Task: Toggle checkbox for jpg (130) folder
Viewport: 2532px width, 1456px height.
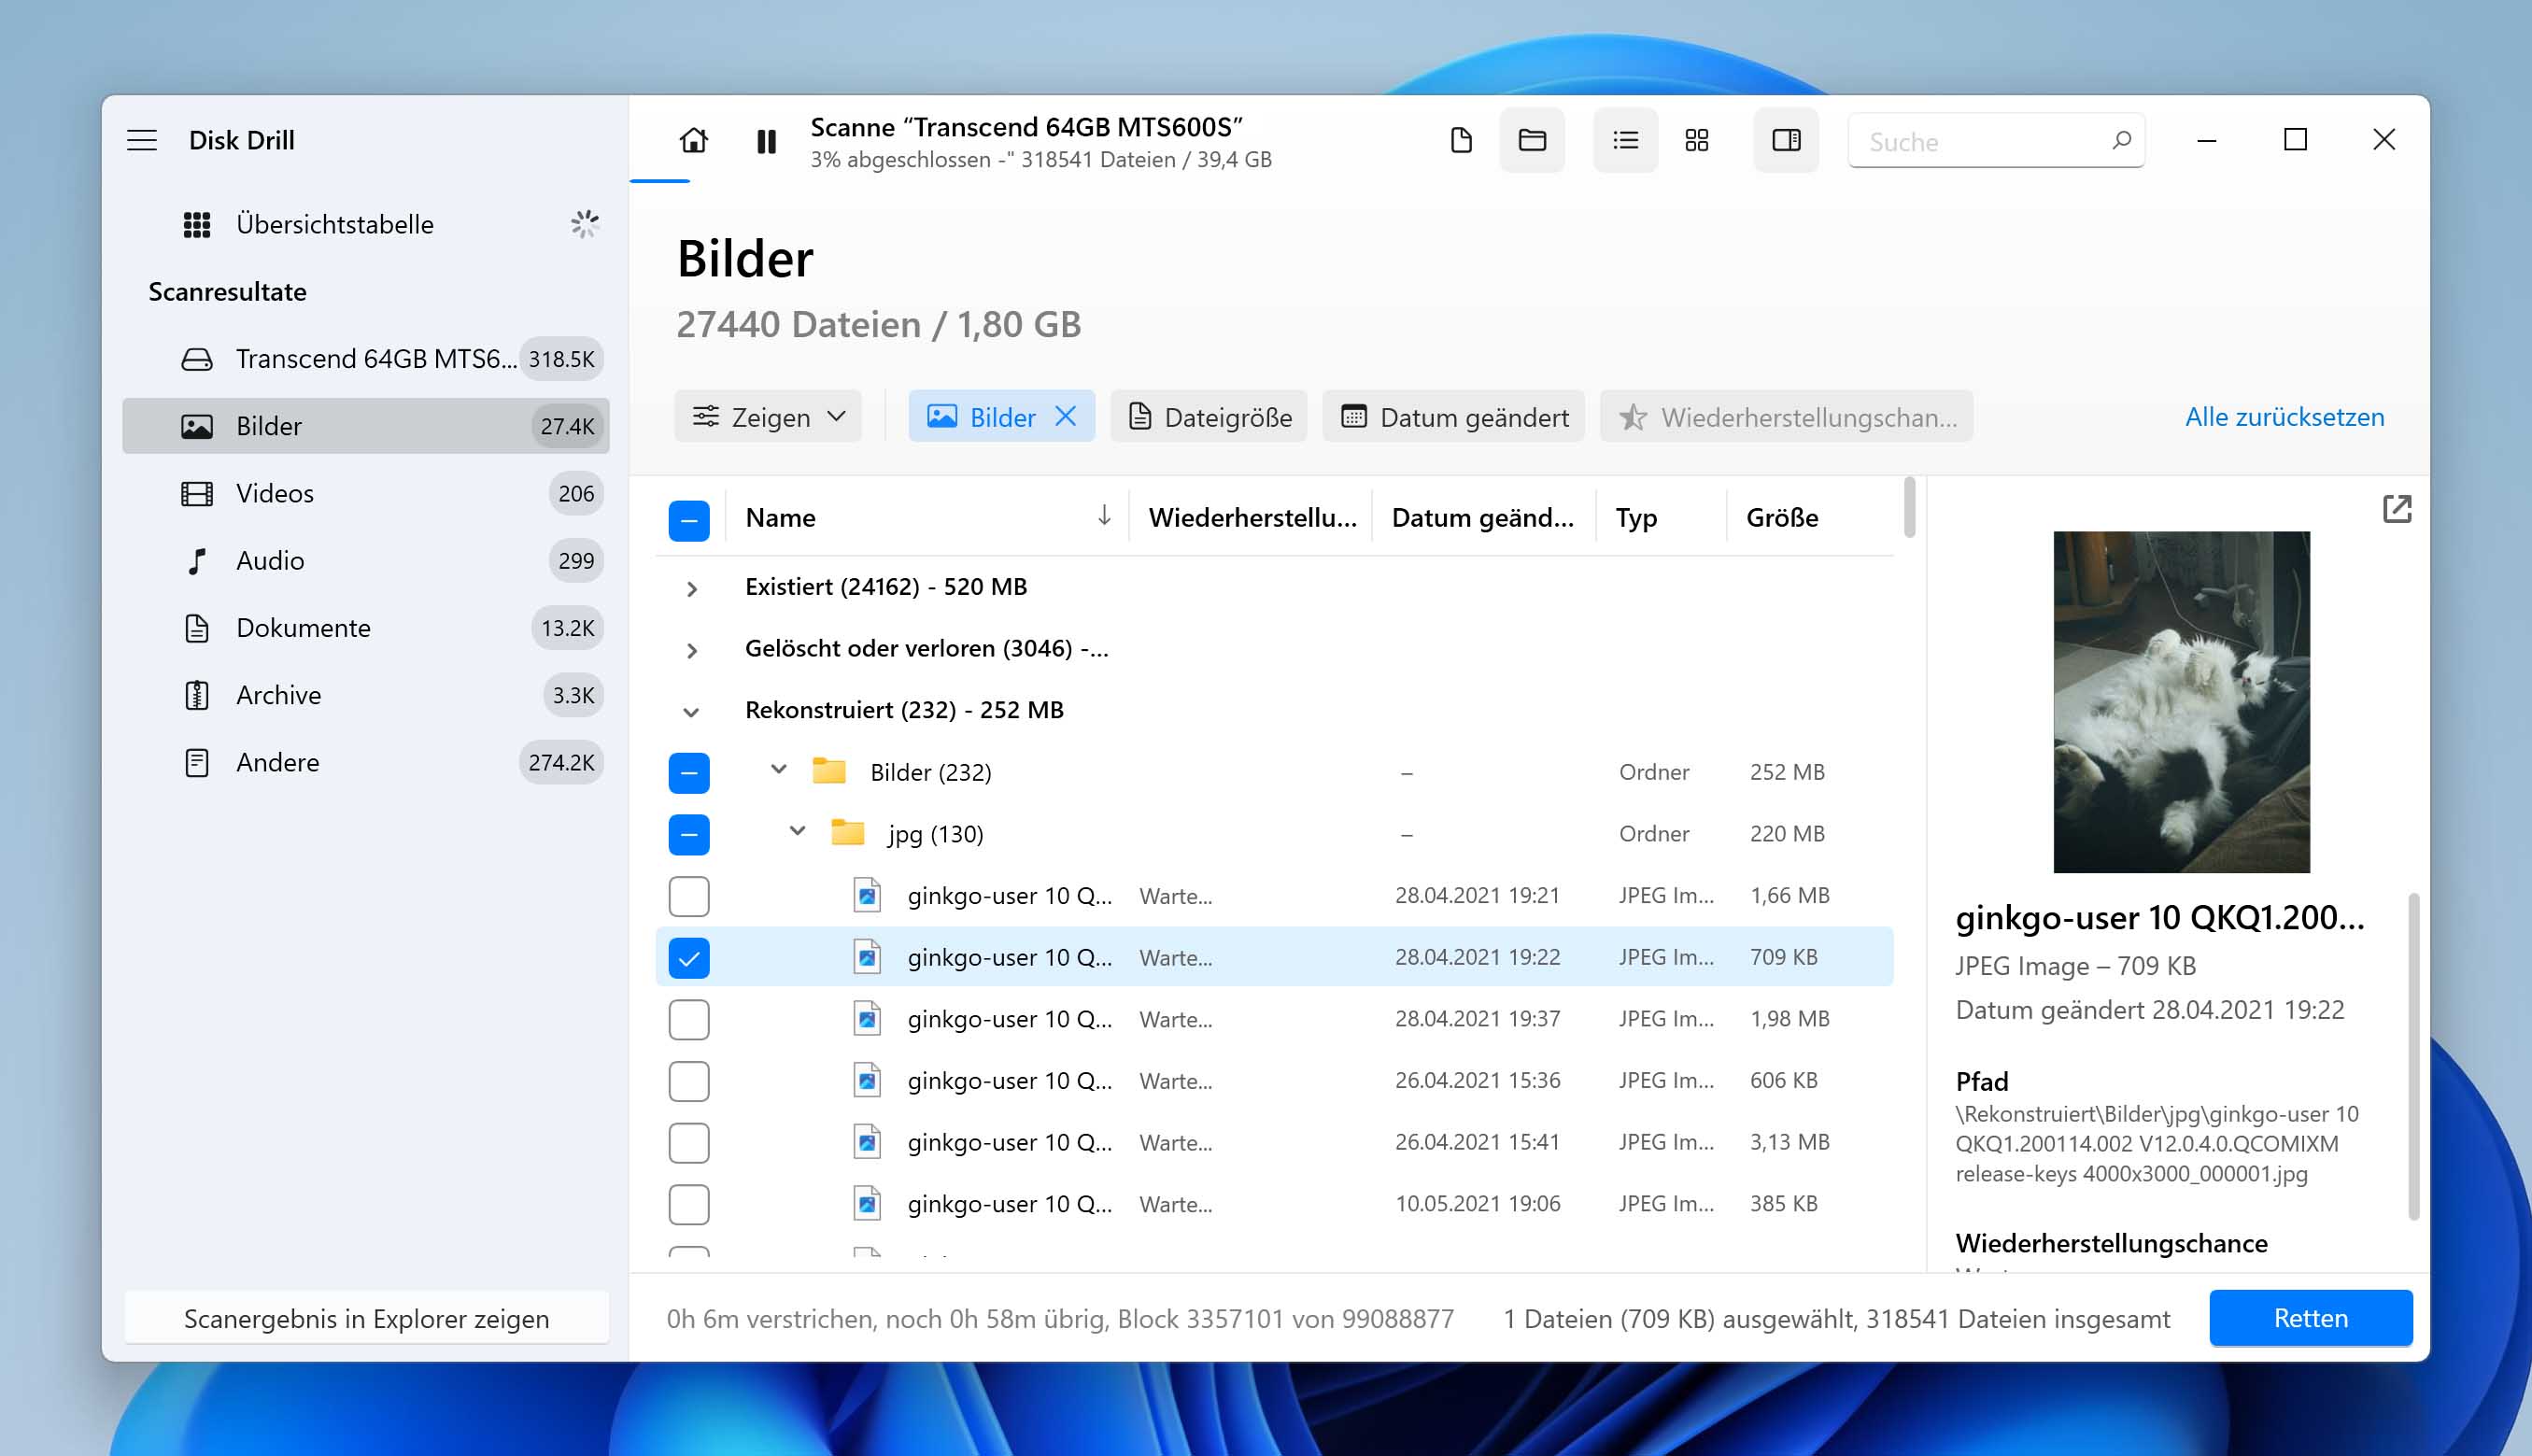Action: click(x=689, y=835)
